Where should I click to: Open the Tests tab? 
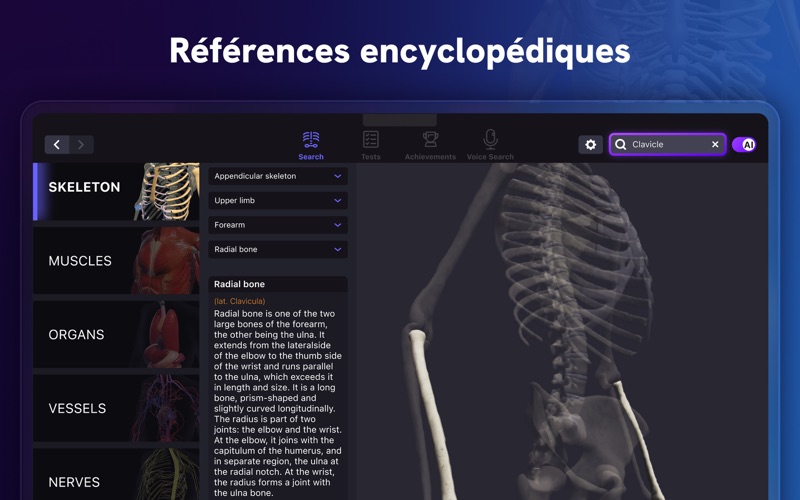click(370, 145)
